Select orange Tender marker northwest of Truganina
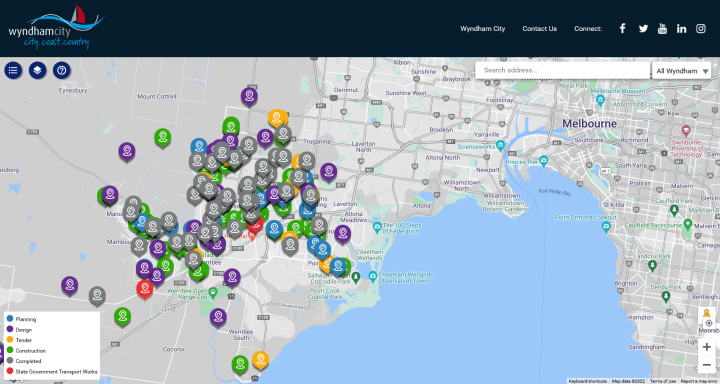Screen dimensions: 720x384 point(277,118)
